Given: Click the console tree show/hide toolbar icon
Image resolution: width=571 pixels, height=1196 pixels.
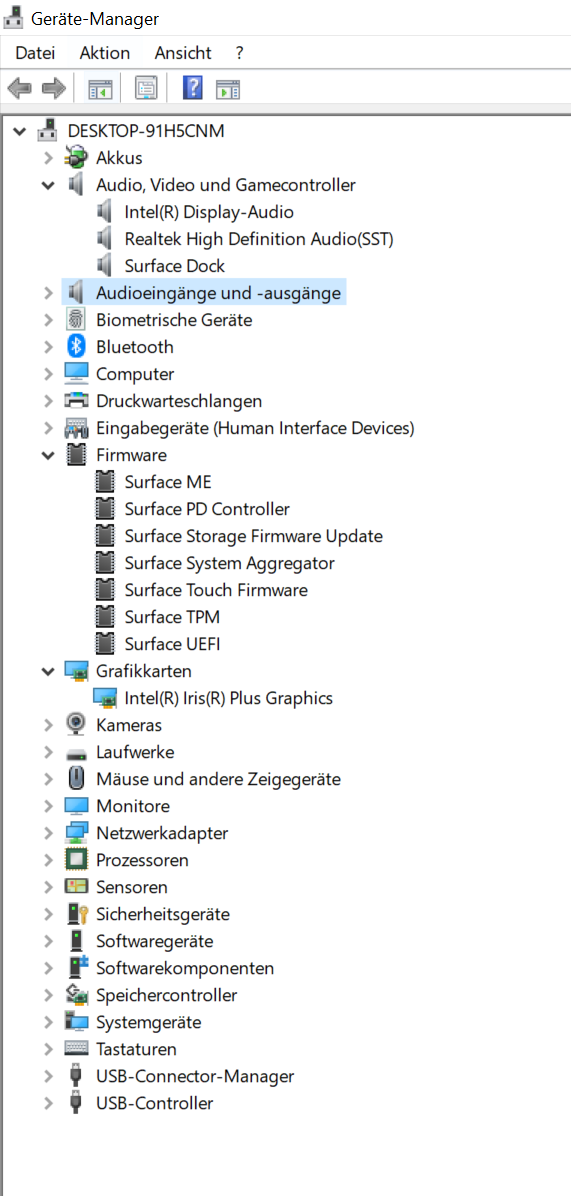Looking at the screenshot, I should 100,88.
